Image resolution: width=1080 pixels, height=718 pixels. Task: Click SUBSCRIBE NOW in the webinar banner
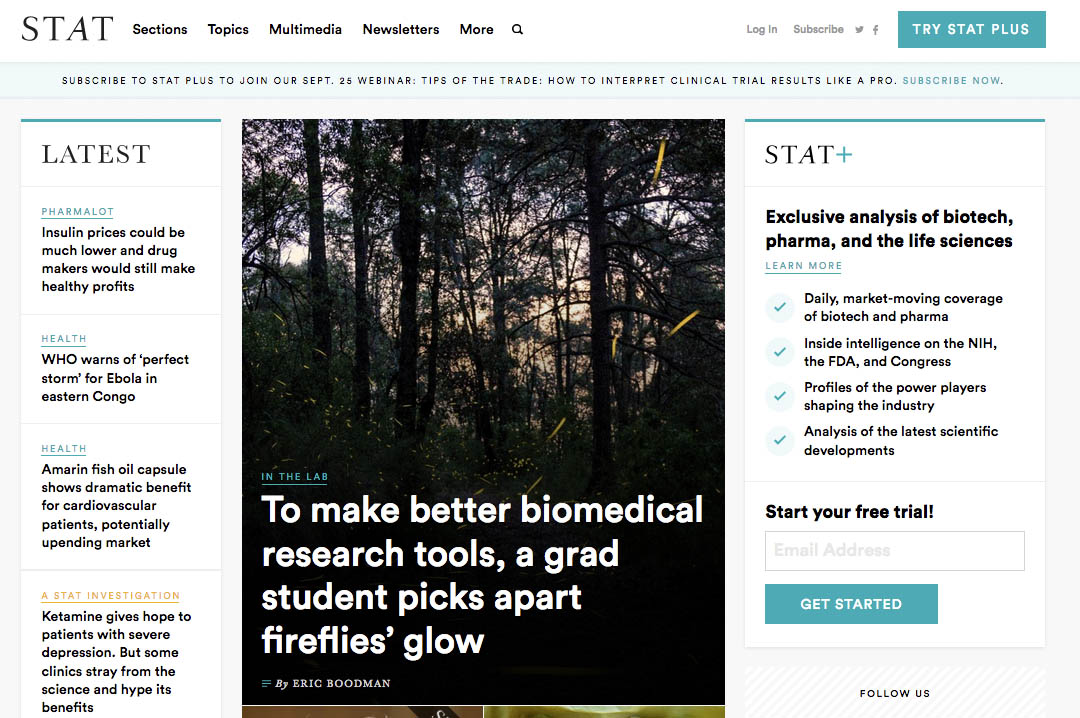[x=951, y=81]
